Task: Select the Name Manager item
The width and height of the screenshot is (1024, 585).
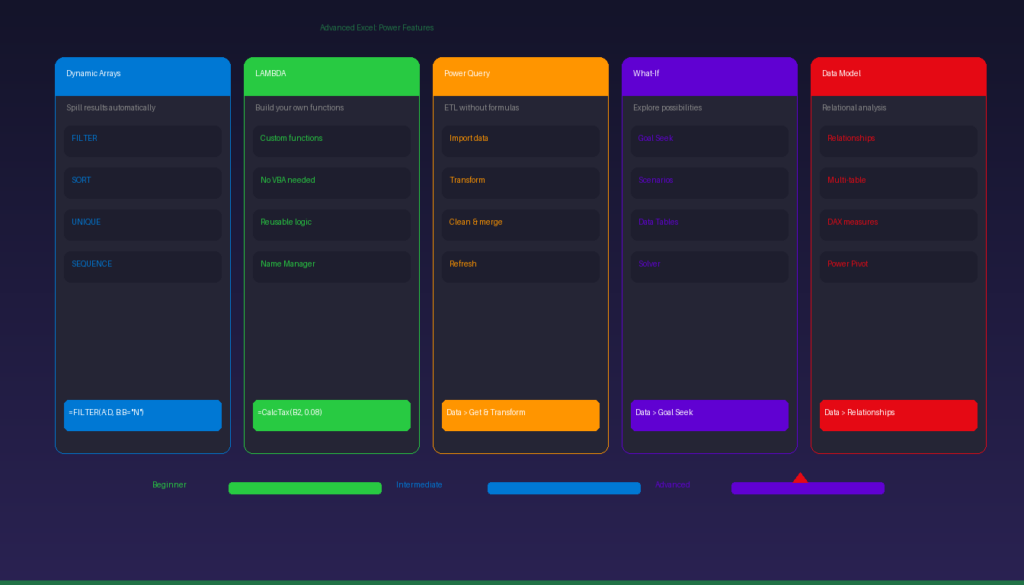Action: pyautogui.click(x=332, y=266)
